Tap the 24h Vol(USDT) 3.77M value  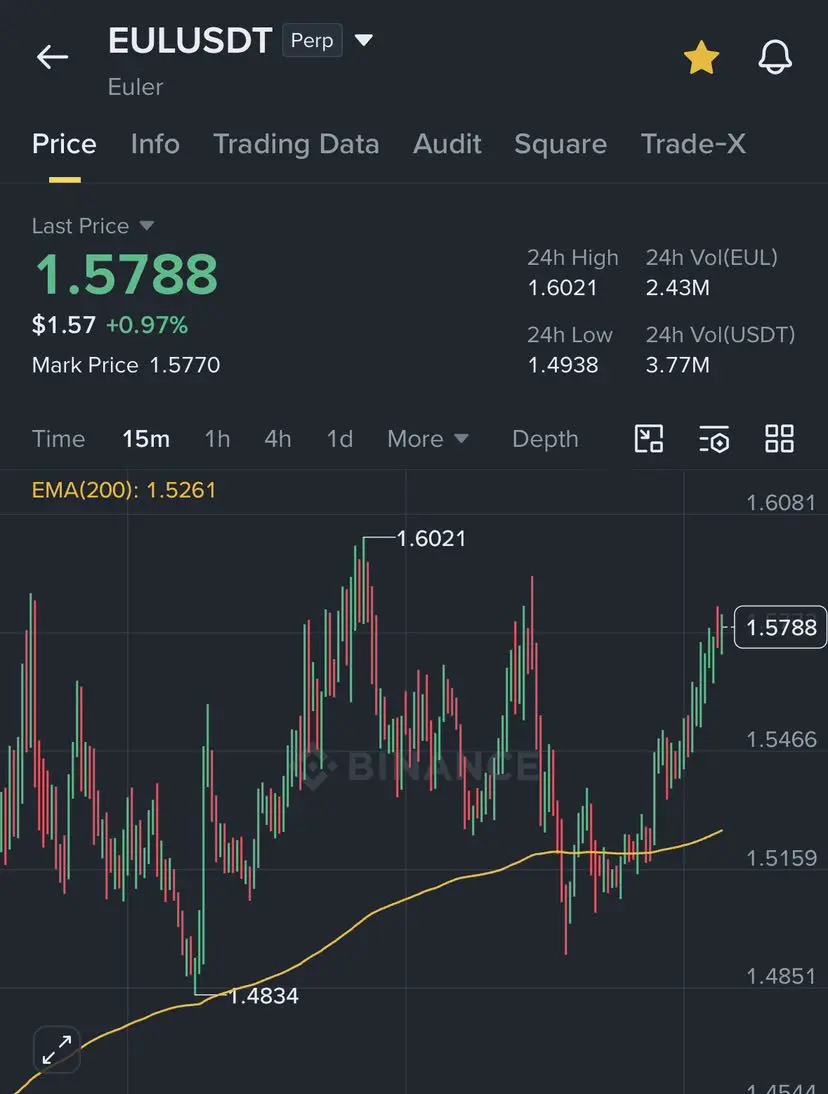677,365
